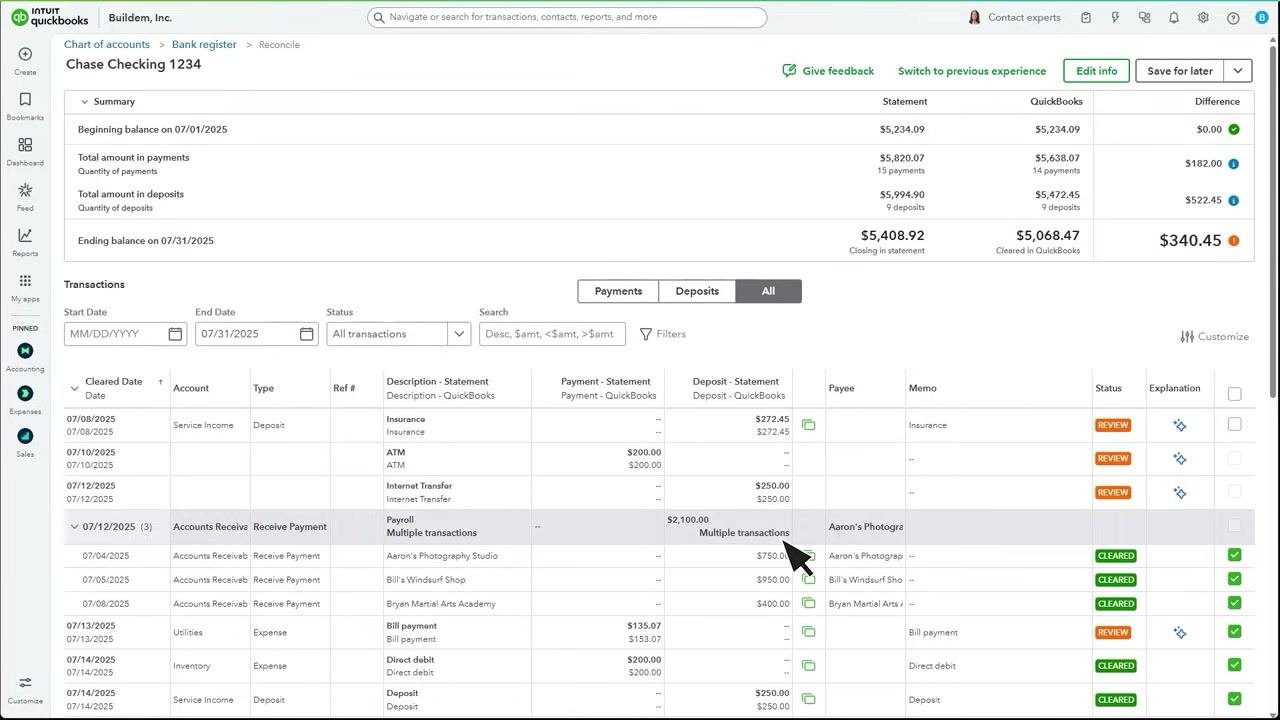Collapse the Cleared Date column header chevron
This screenshot has width=1280, height=720.
pos(74,388)
